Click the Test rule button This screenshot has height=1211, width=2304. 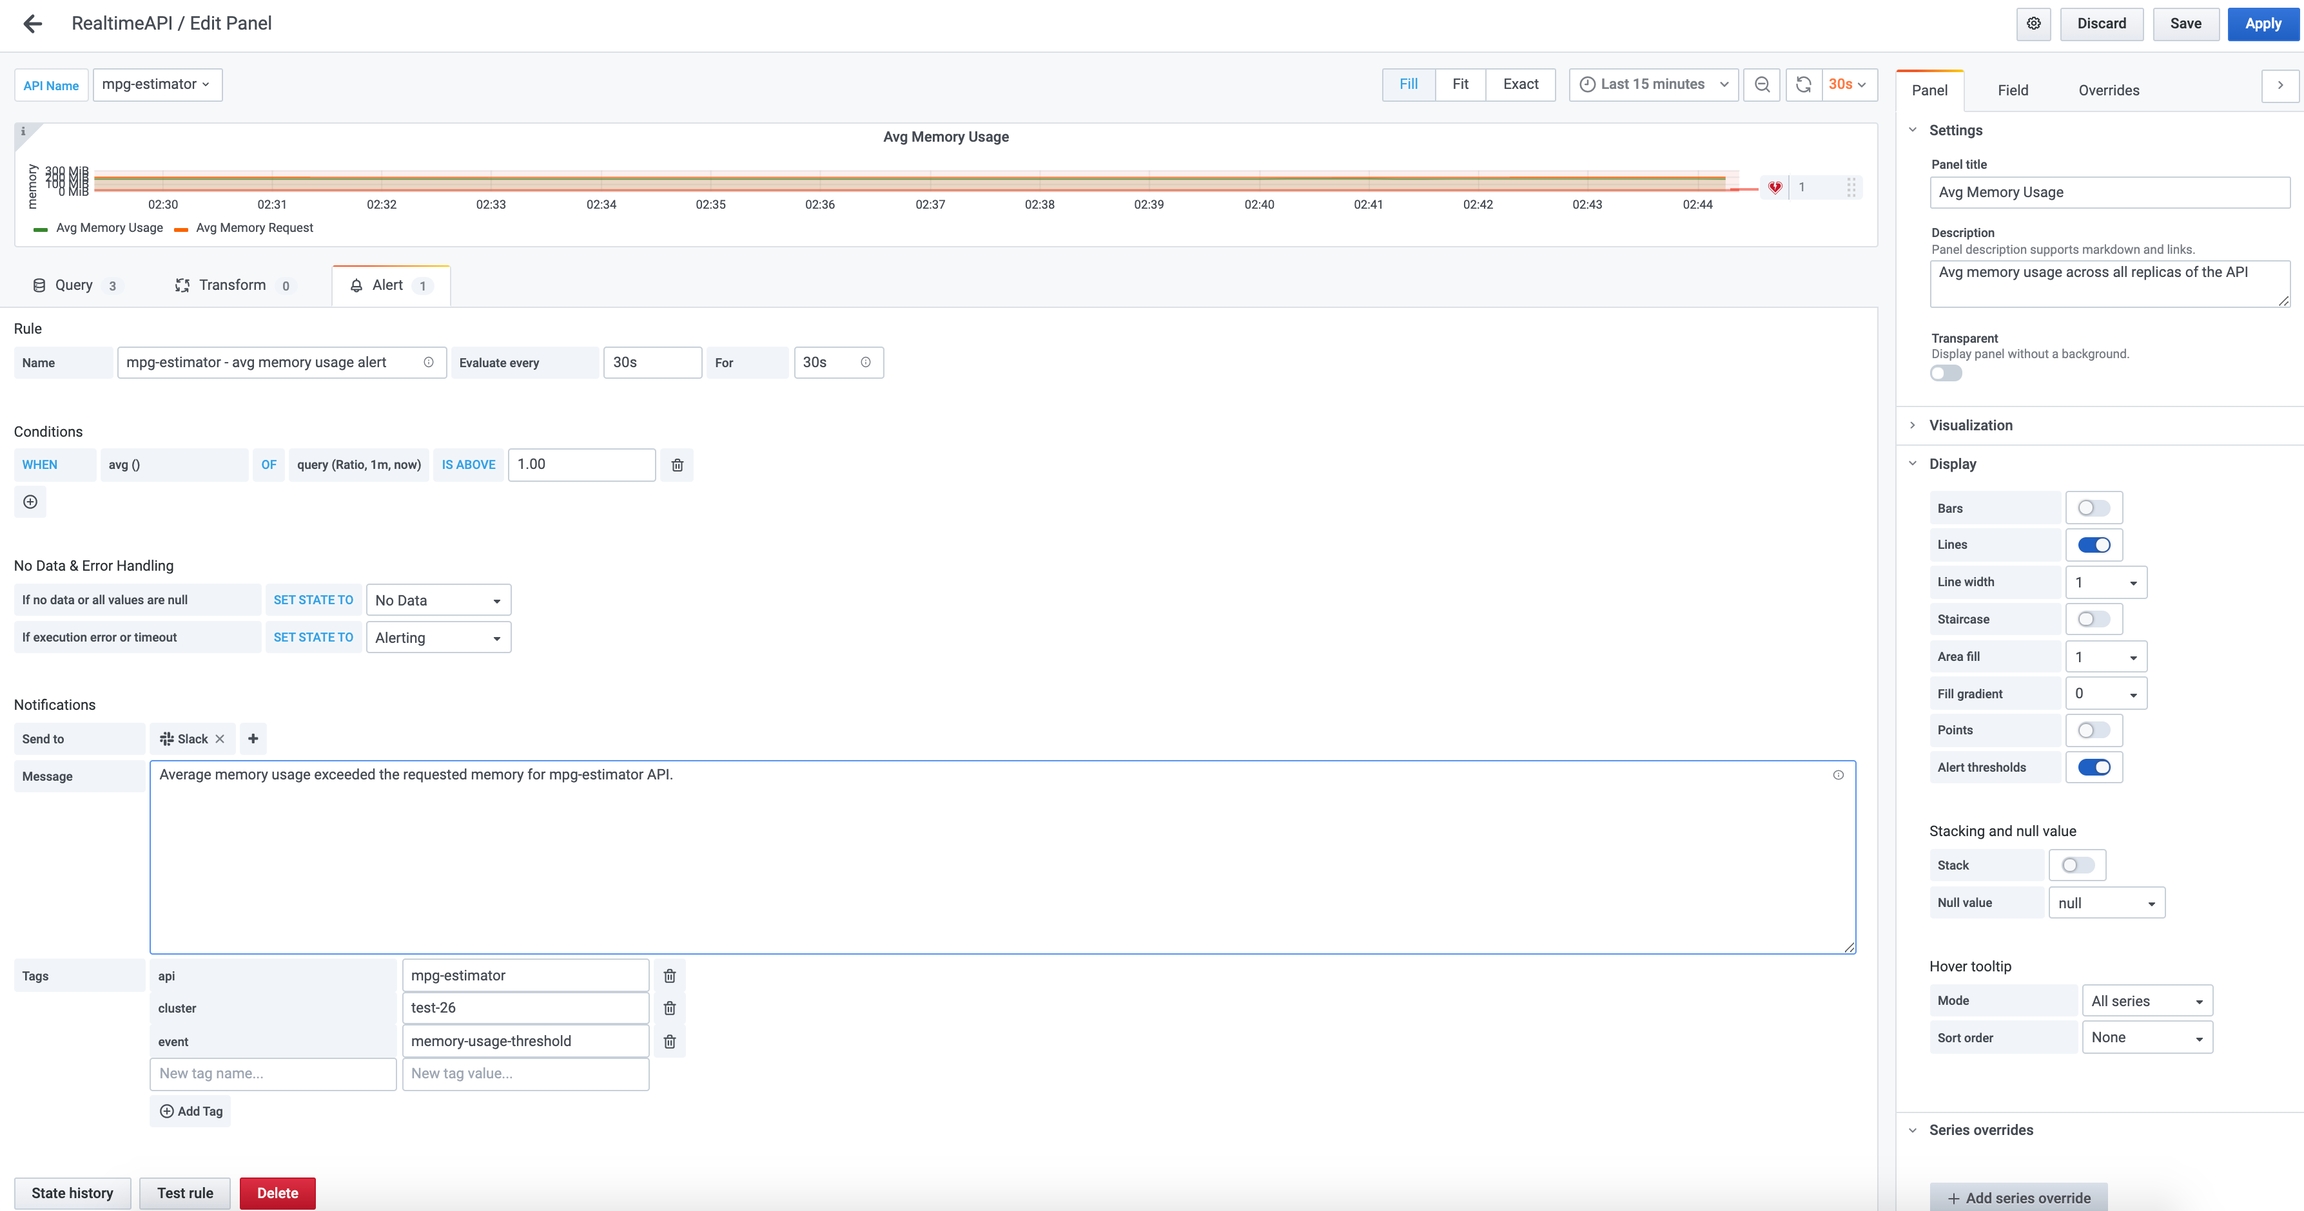(185, 1193)
